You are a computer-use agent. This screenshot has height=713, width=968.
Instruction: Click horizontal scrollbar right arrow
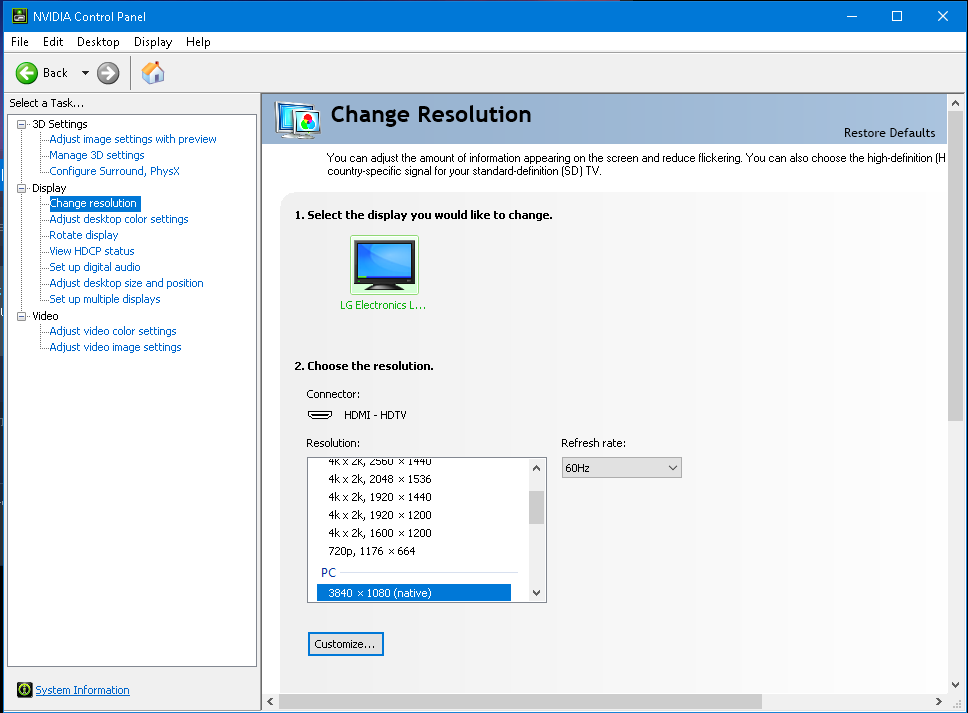(x=939, y=701)
